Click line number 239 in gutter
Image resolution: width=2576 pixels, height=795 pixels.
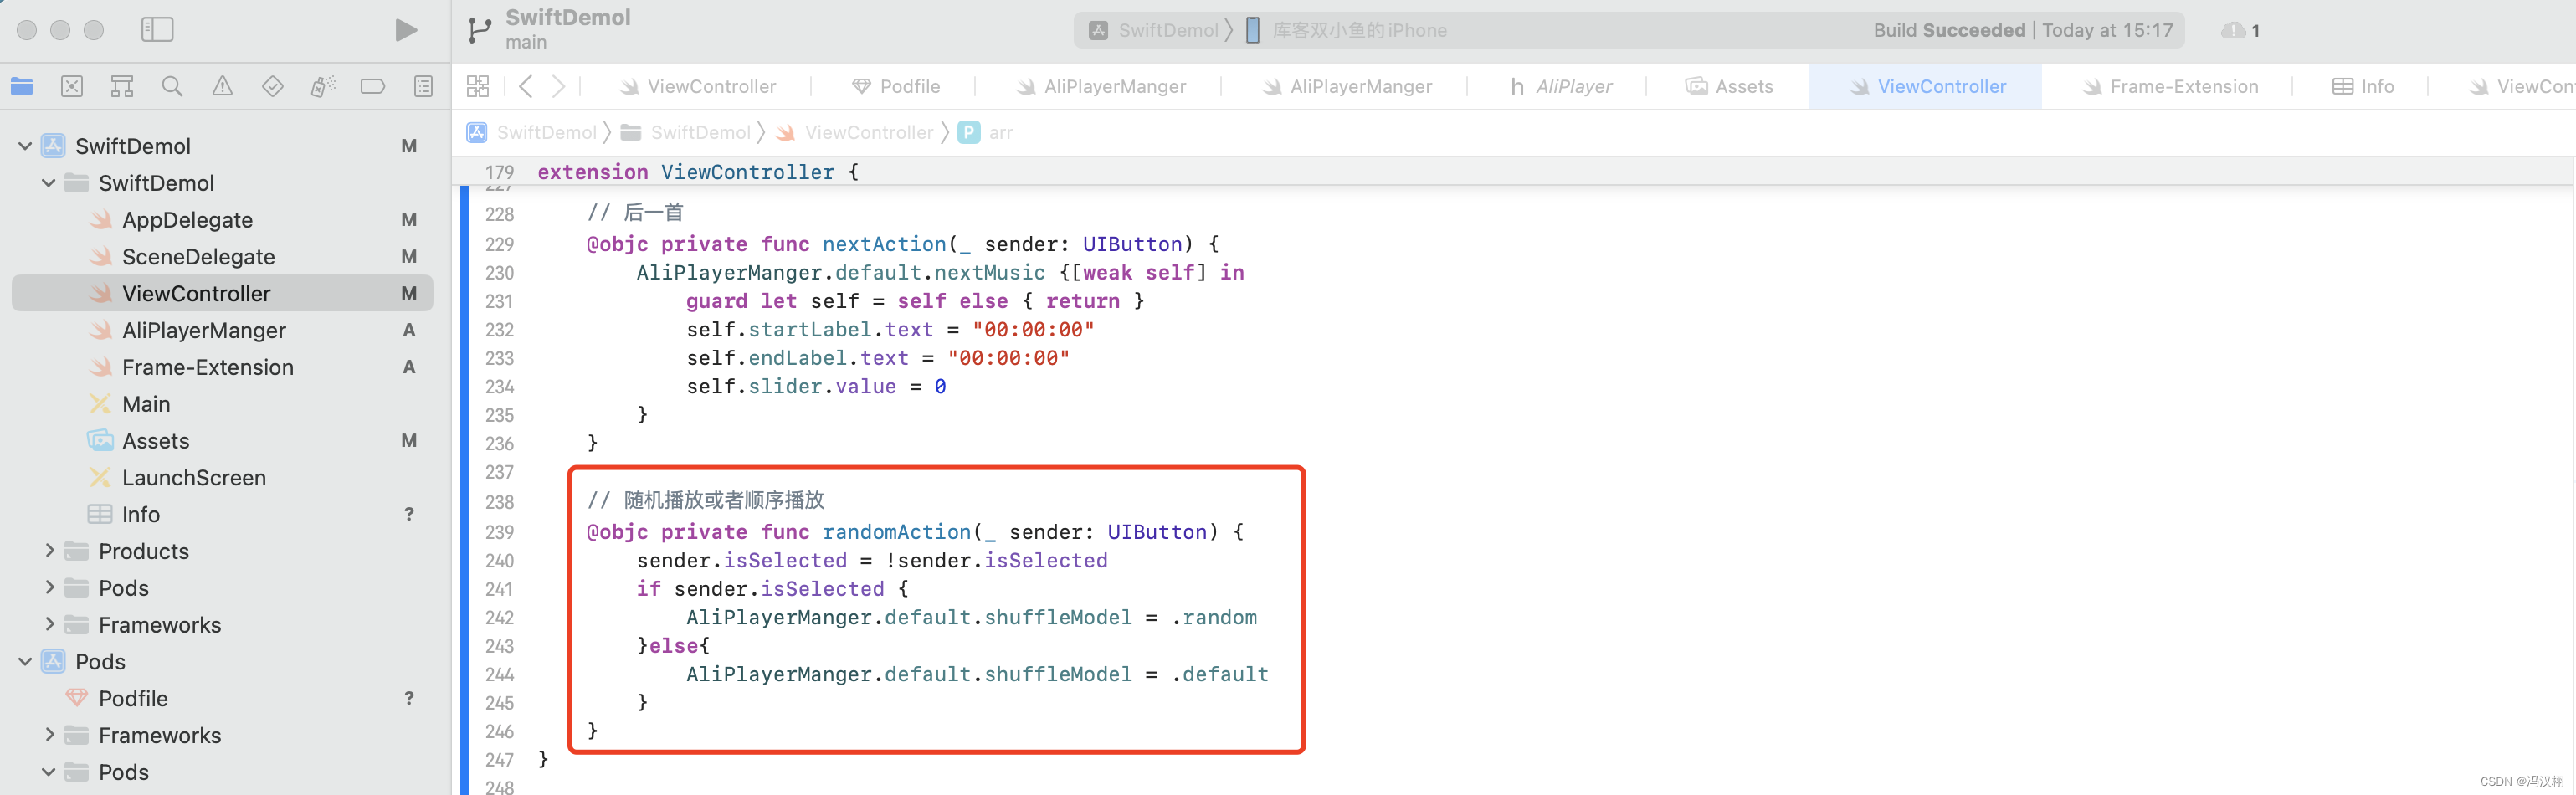[499, 533]
